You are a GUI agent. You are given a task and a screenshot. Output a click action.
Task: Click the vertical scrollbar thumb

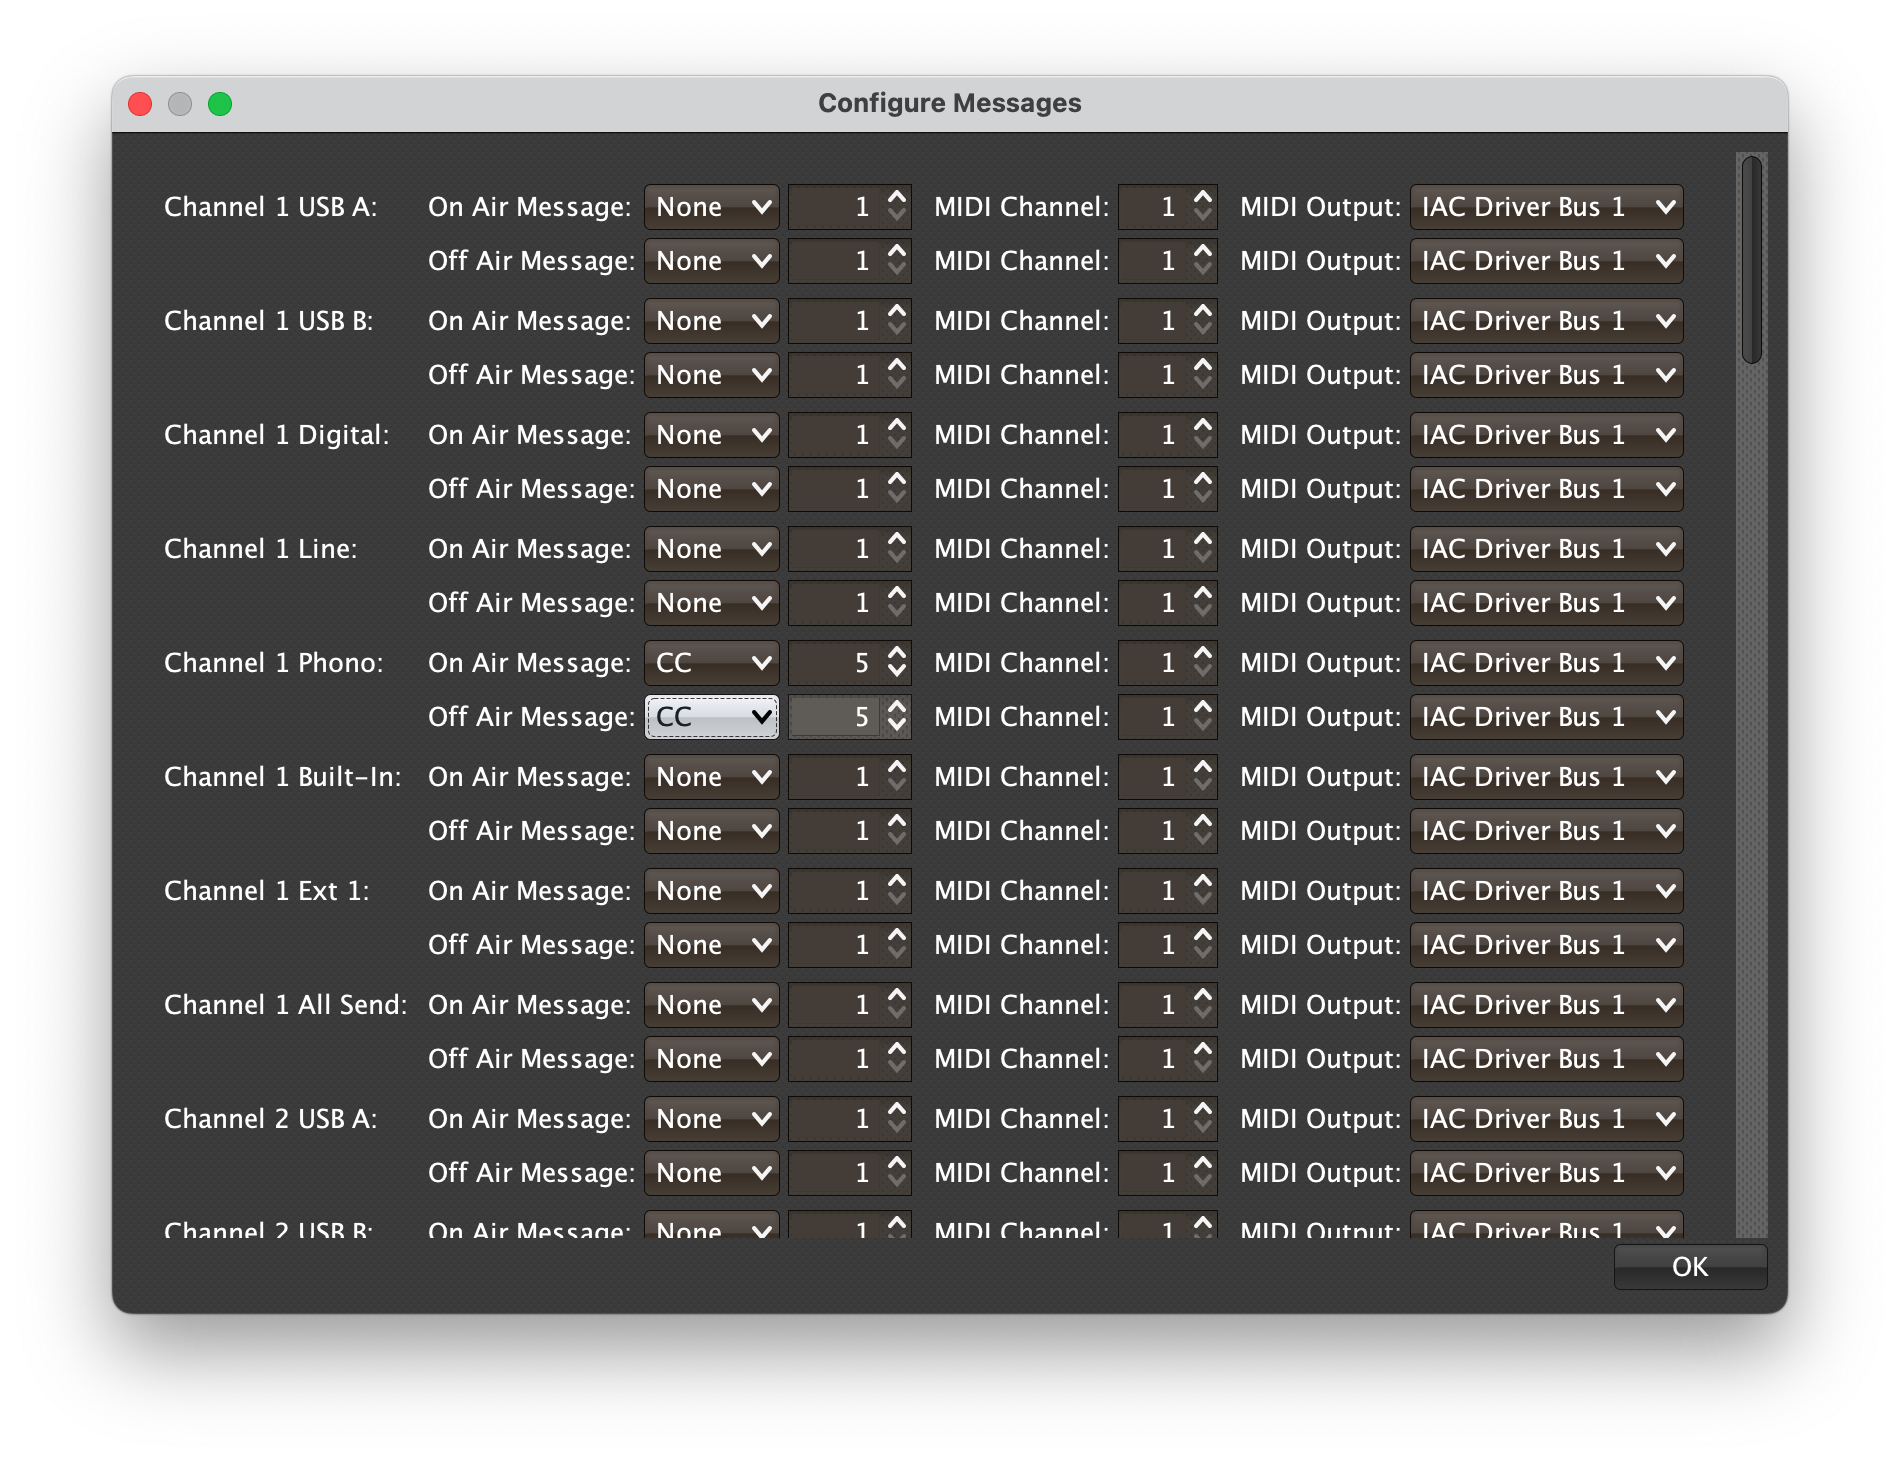click(1751, 260)
